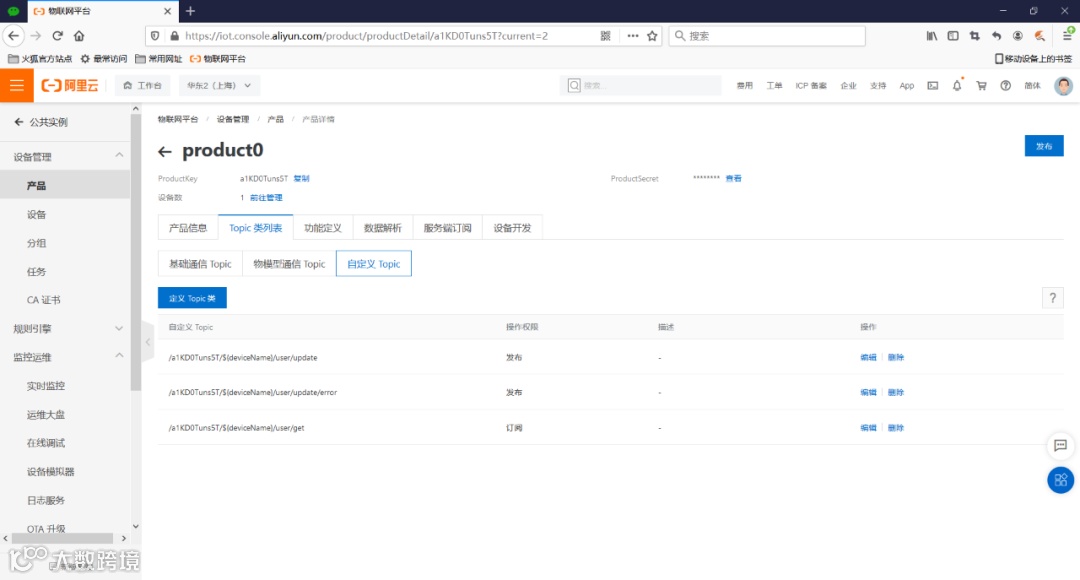Viewport: 1080px width, 580px height.
Task: Delete the /user/update topic row
Action: pyautogui.click(x=895, y=358)
